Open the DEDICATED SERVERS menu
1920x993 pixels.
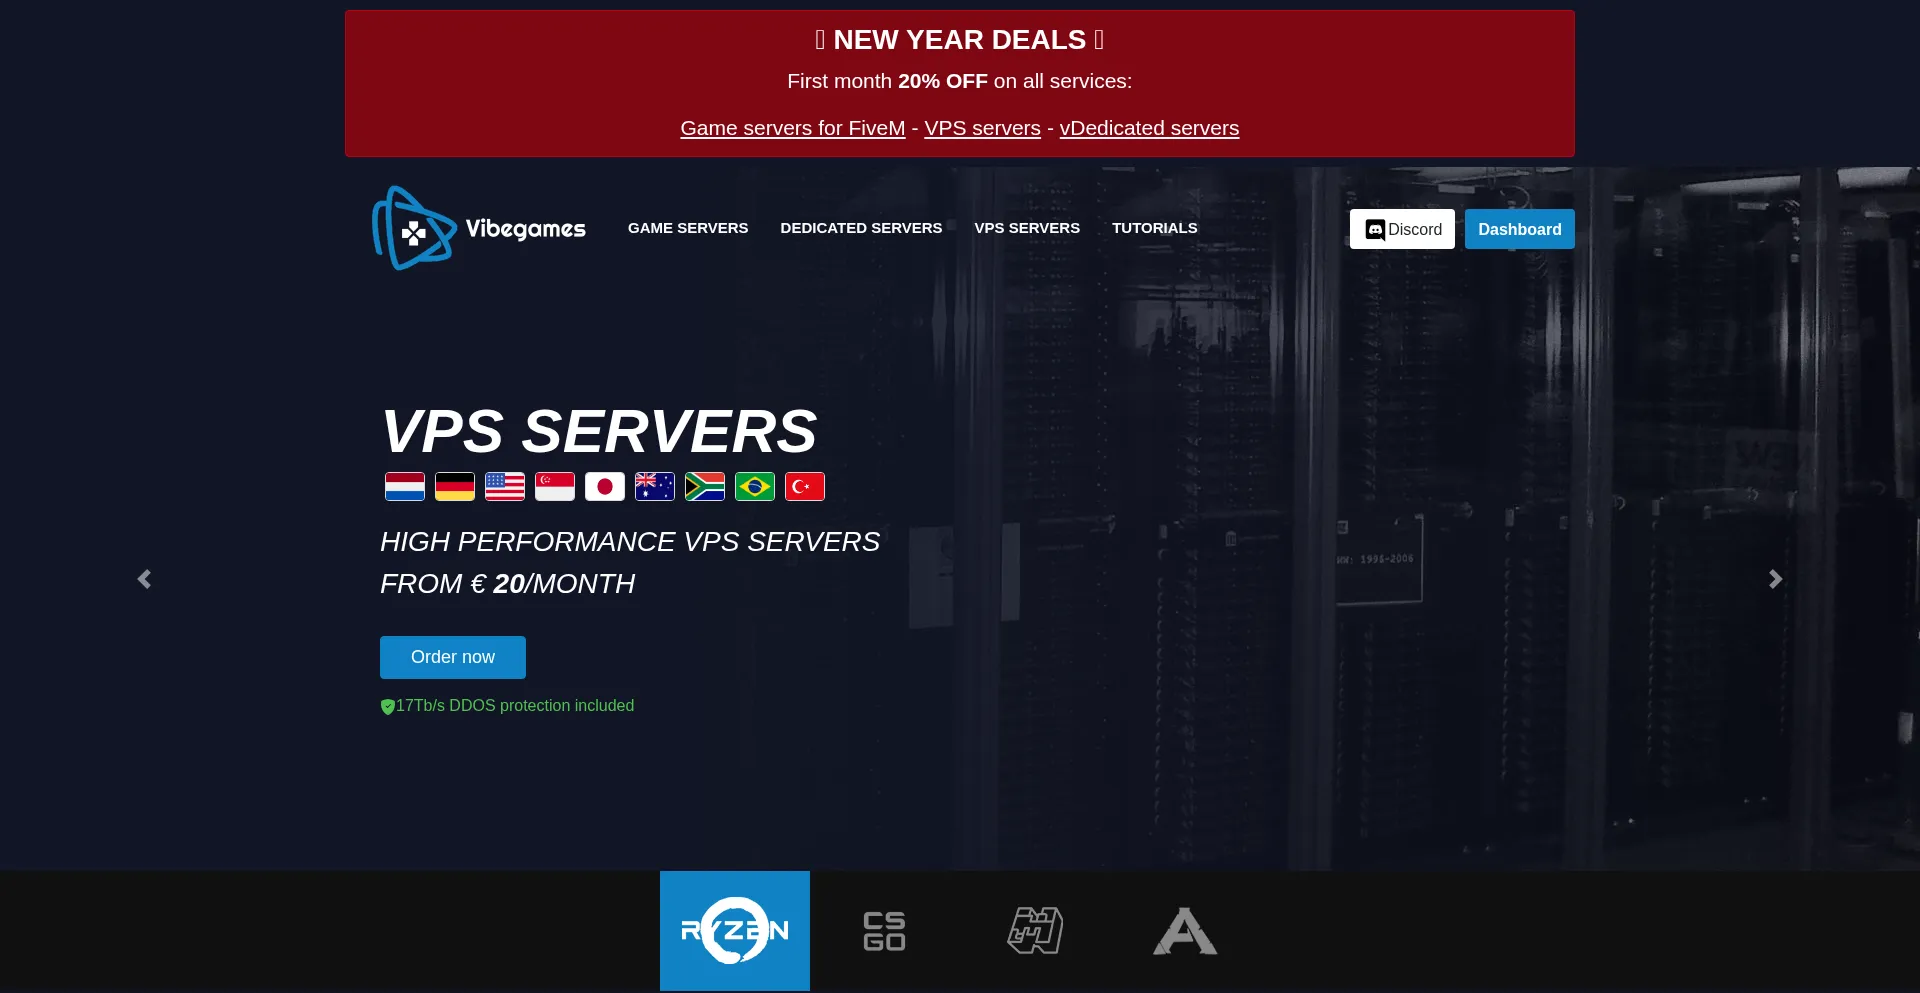tap(860, 228)
